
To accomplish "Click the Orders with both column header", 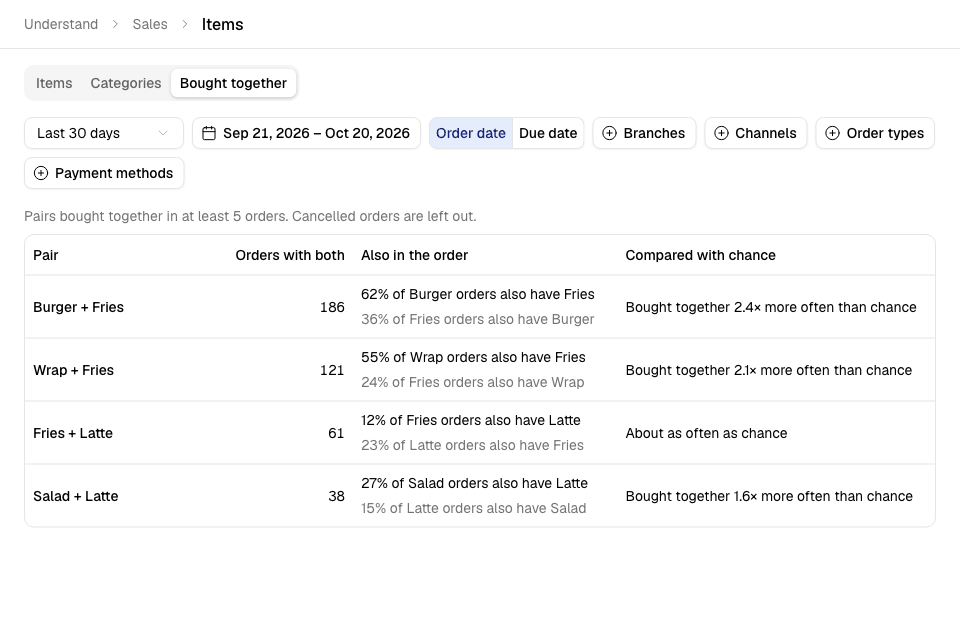I will tap(290, 255).
